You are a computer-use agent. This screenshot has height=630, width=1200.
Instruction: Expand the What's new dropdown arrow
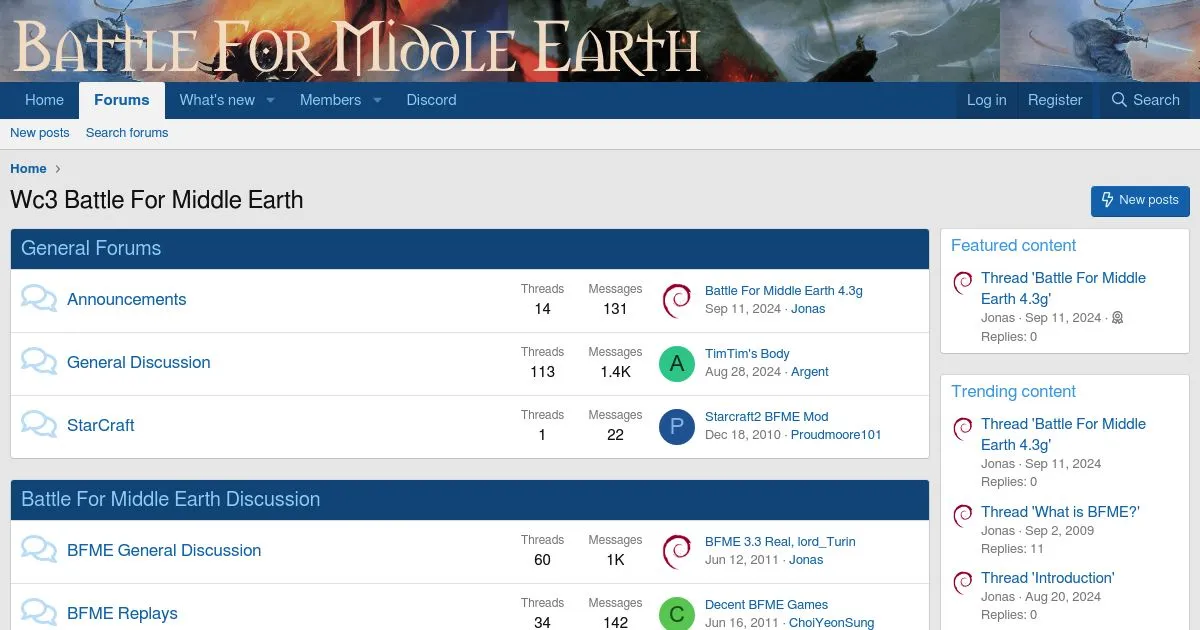point(270,100)
